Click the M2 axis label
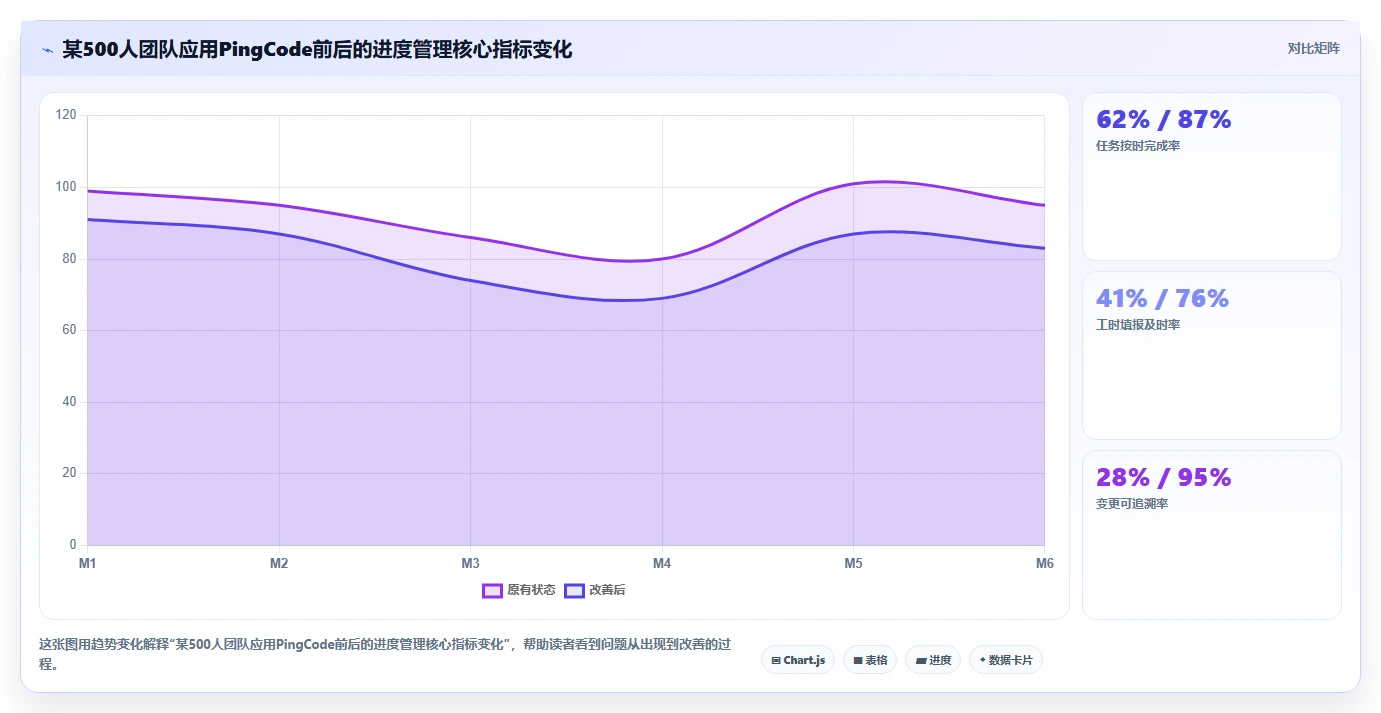This screenshot has width=1381, height=713. click(x=279, y=564)
